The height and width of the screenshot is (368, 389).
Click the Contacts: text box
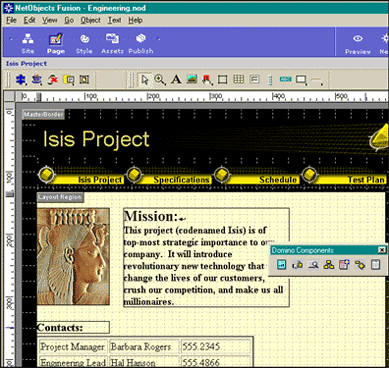tap(73, 327)
